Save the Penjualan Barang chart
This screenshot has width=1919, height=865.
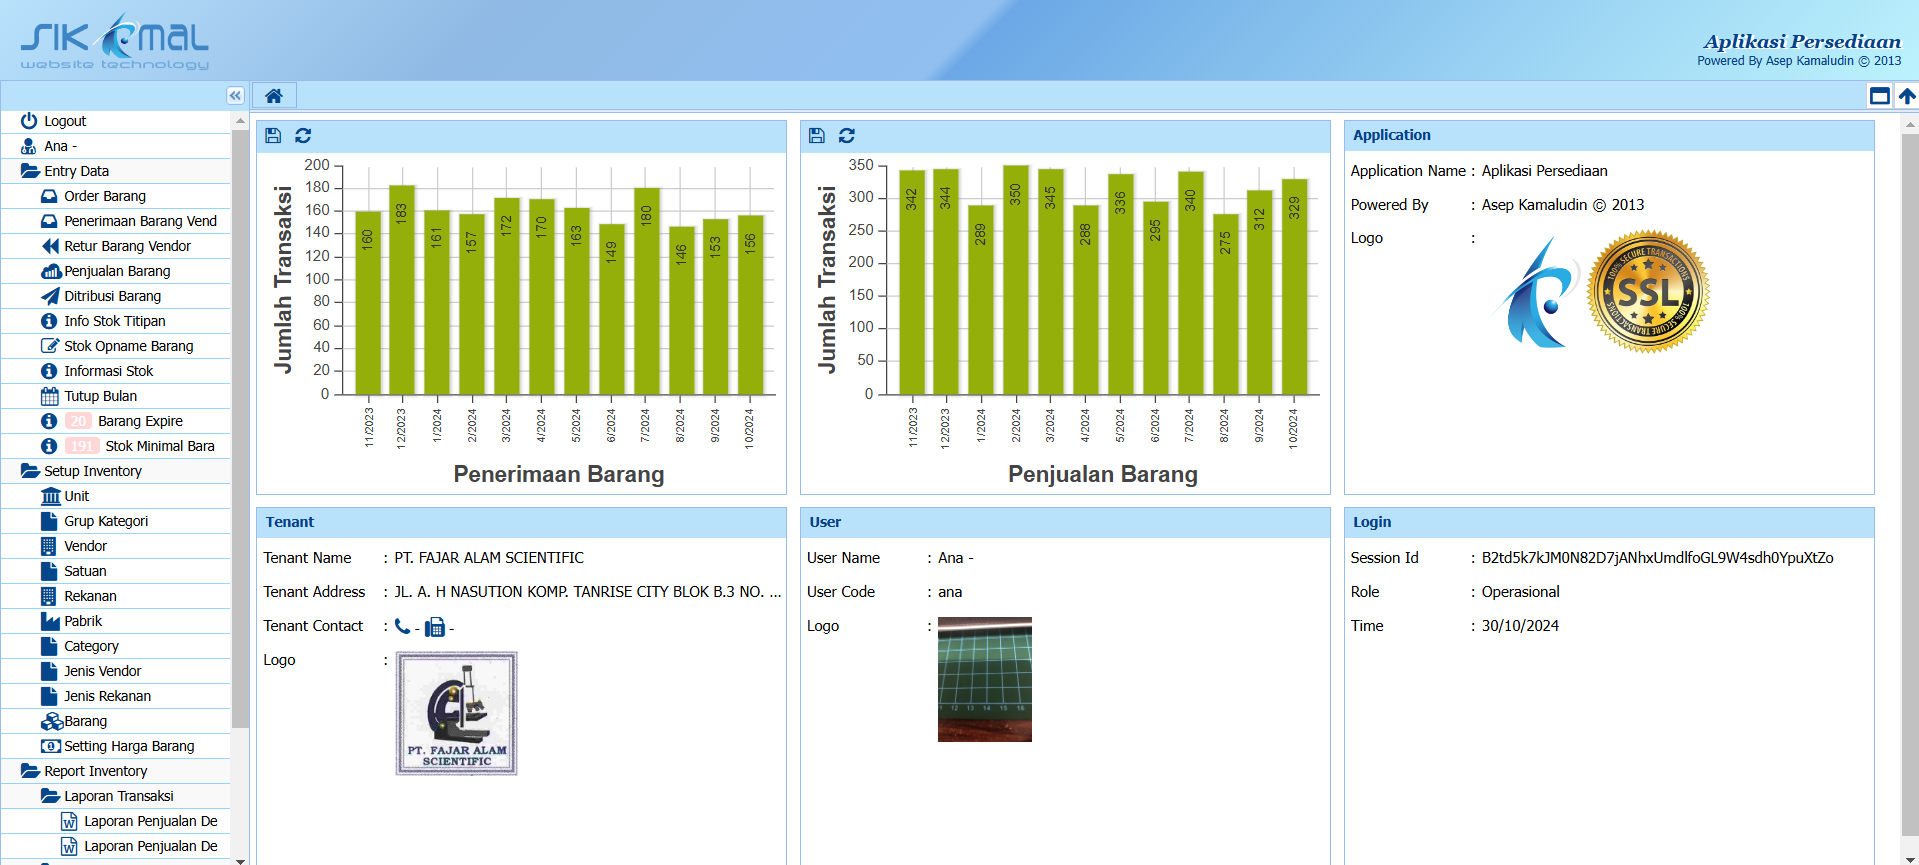click(x=817, y=135)
